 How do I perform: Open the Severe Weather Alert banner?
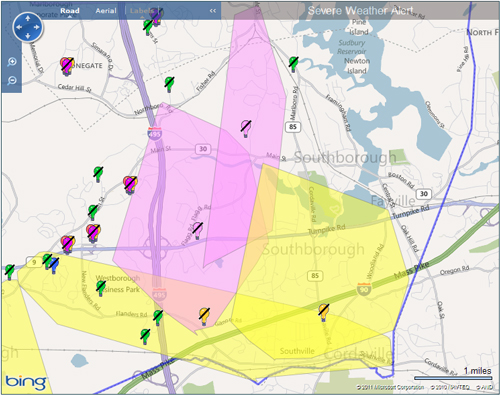click(360, 11)
